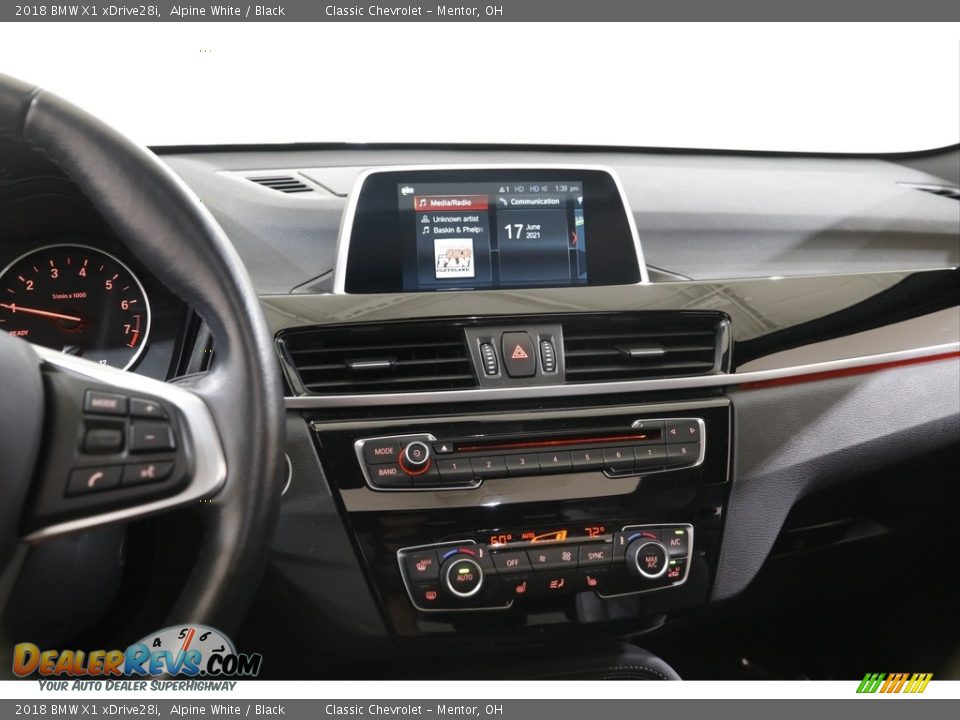This screenshot has height=720, width=960.
Task: Tap the station album art thumbnail
Action: 454,258
